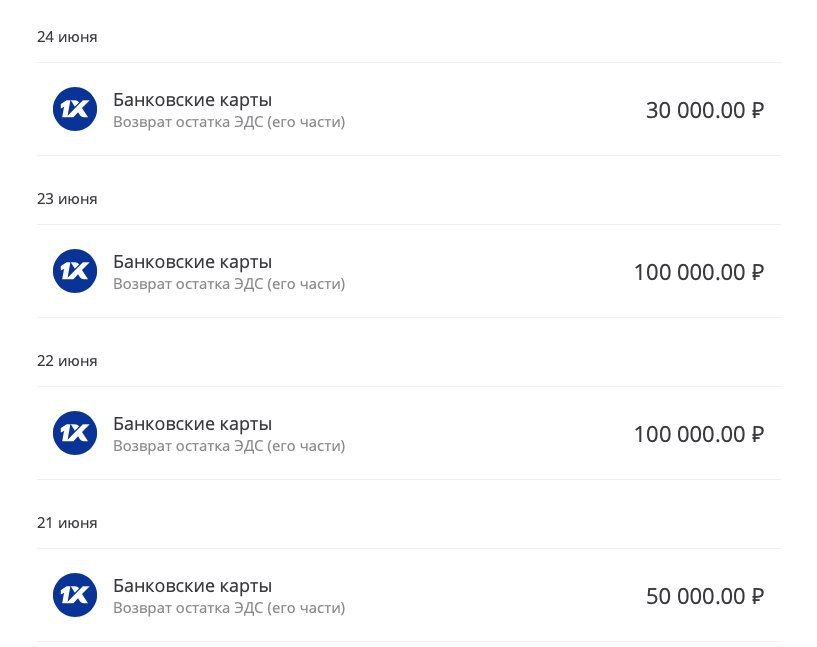Click the 23 июня date header
The width and height of the screenshot is (817, 647).
[67, 199]
